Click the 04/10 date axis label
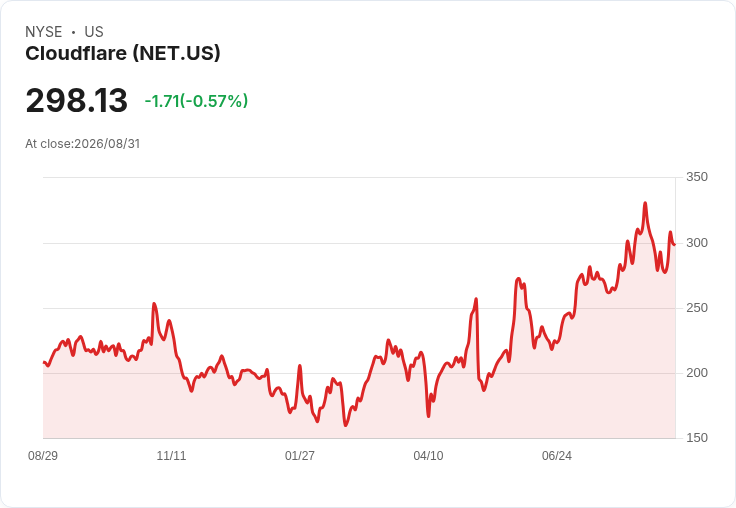The height and width of the screenshot is (508, 736). coord(428,455)
